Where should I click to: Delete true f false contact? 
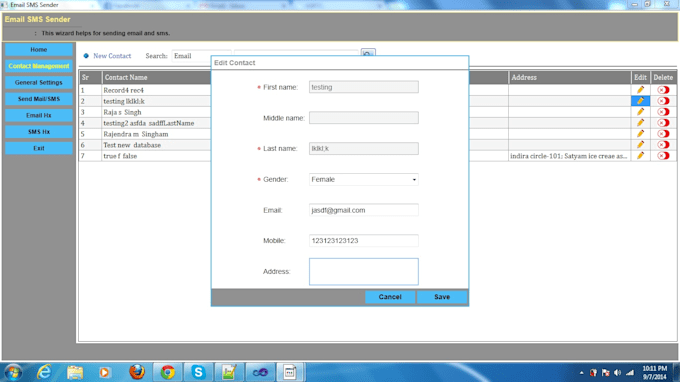coord(663,156)
